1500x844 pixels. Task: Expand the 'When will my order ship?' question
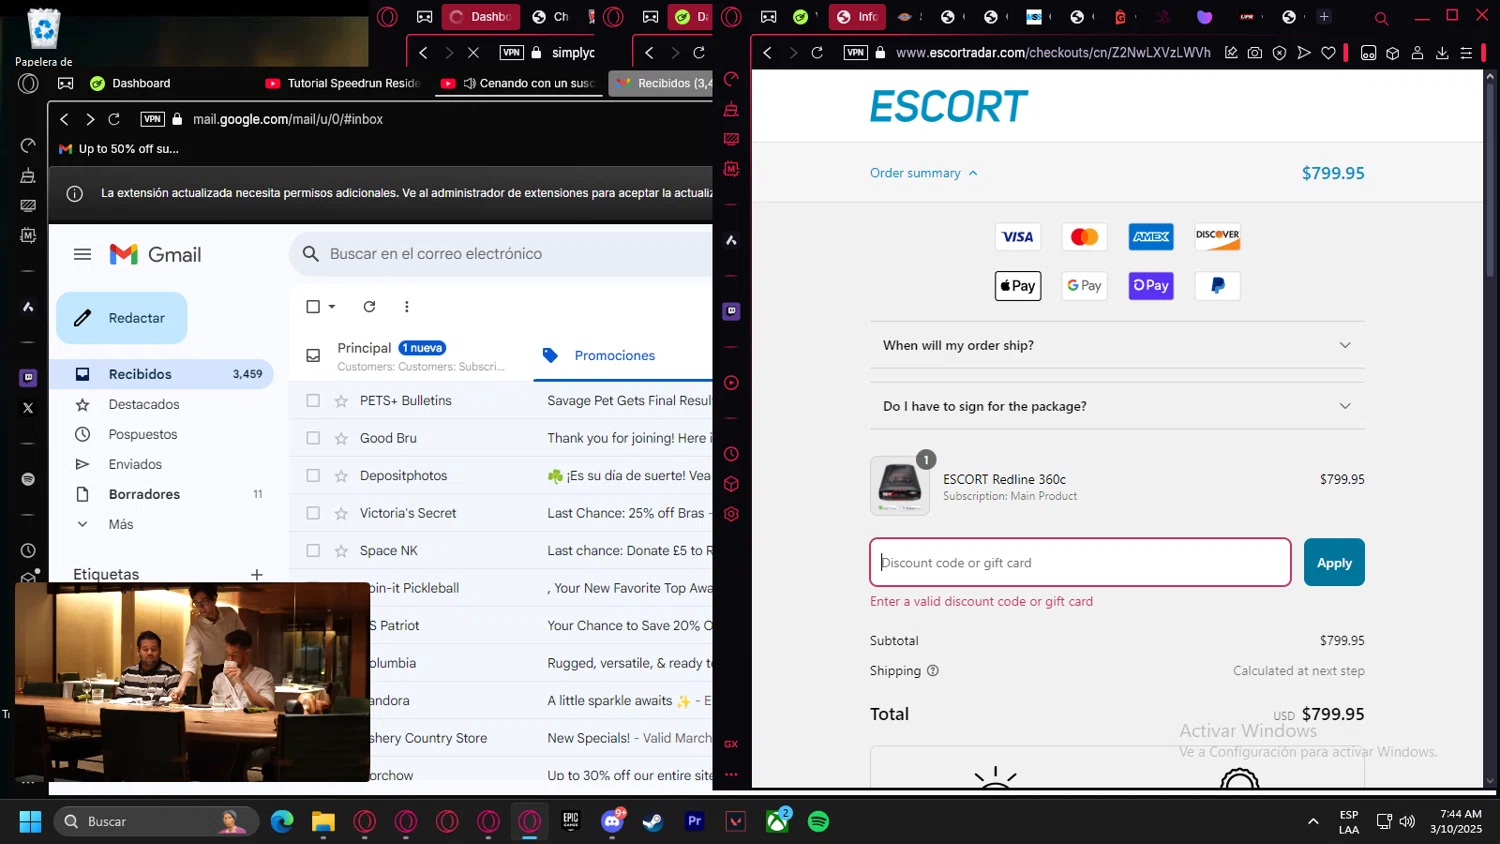(1117, 345)
